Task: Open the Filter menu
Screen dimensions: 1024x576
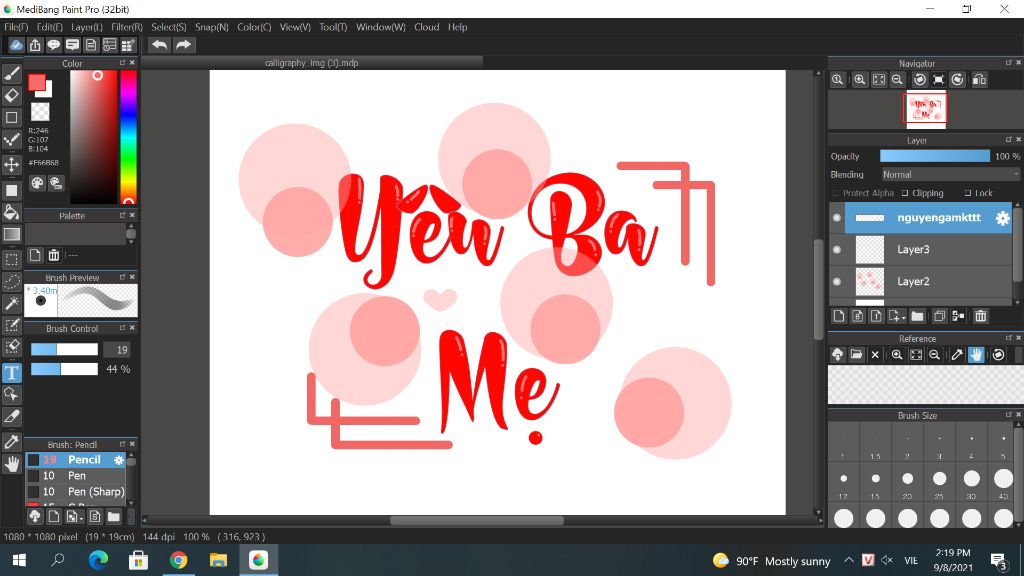Action: 127,27
